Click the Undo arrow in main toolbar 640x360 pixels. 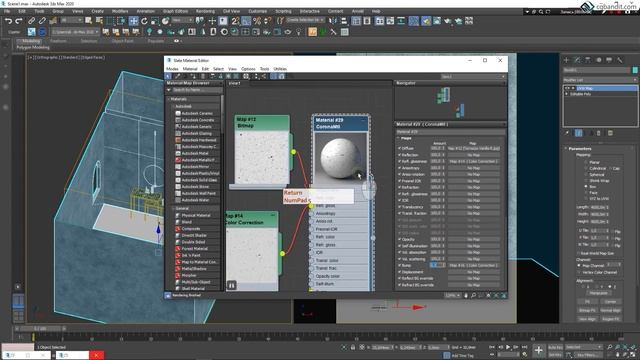pyautogui.click(x=8, y=21)
